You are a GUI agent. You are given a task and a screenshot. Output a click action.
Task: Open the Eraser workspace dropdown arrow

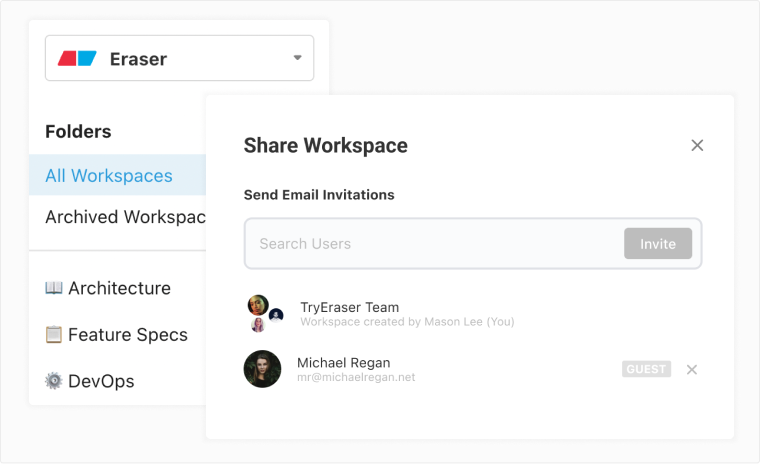coord(297,58)
